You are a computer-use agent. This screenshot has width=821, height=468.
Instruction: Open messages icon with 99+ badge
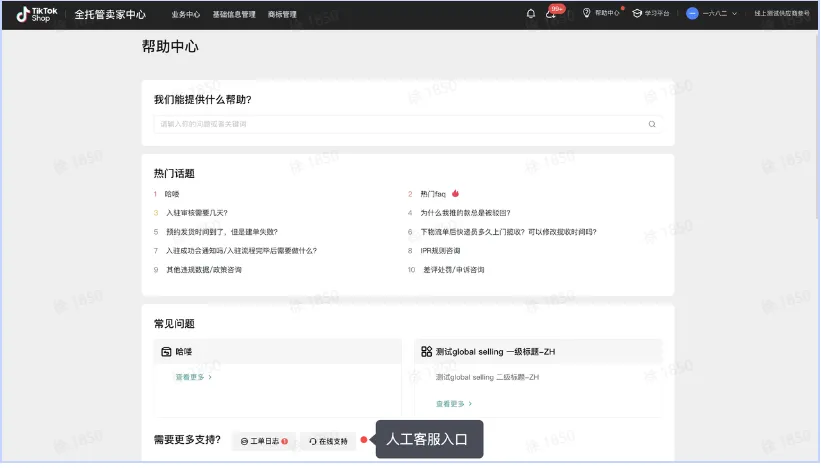[x=551, y=14]
